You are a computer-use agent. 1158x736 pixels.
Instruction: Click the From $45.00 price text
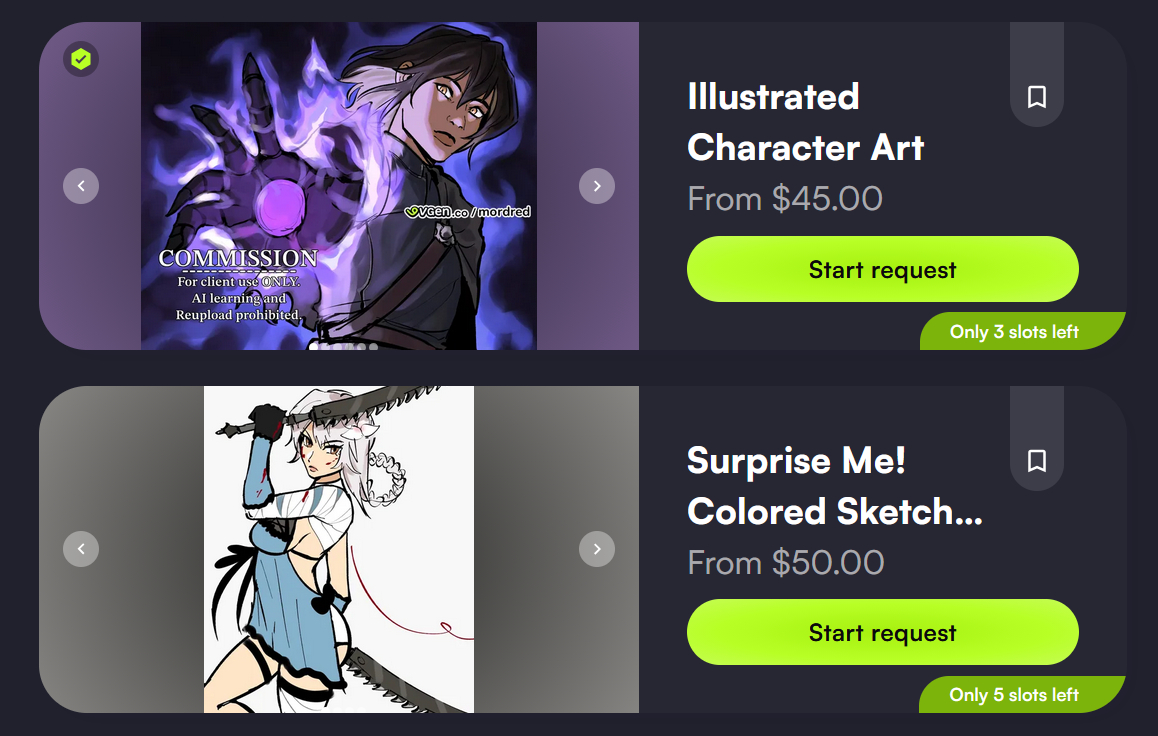tap(785, 199)
